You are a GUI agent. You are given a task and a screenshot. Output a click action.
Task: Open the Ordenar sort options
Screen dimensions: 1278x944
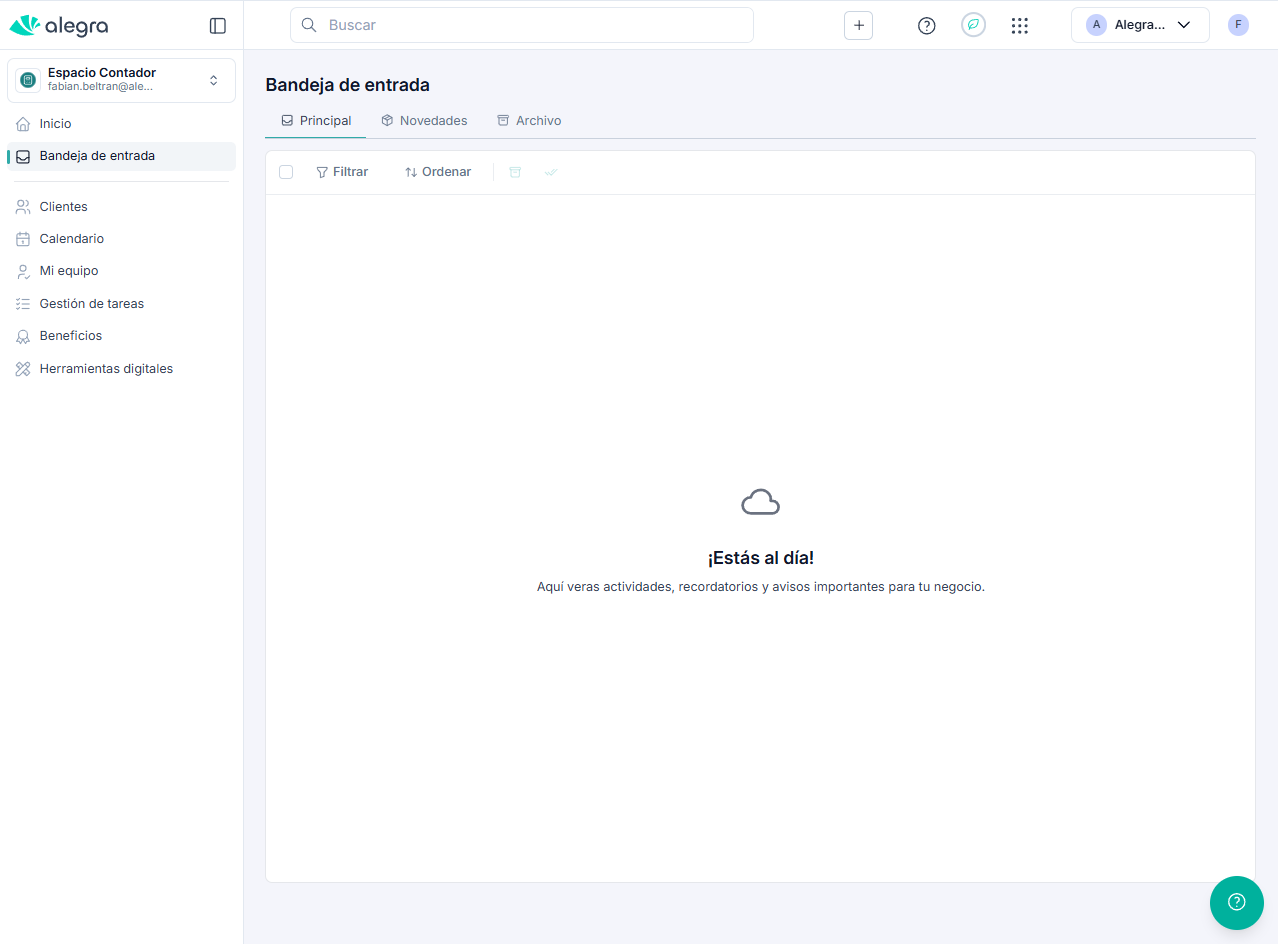438,172
